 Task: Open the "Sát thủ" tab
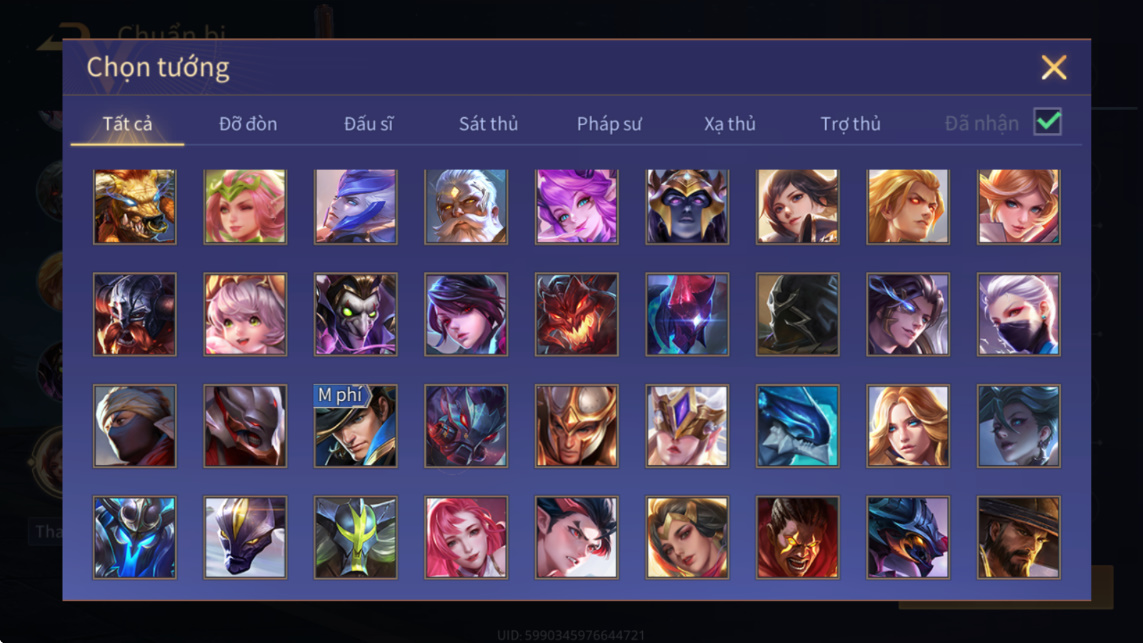click(x=488, y=124)
